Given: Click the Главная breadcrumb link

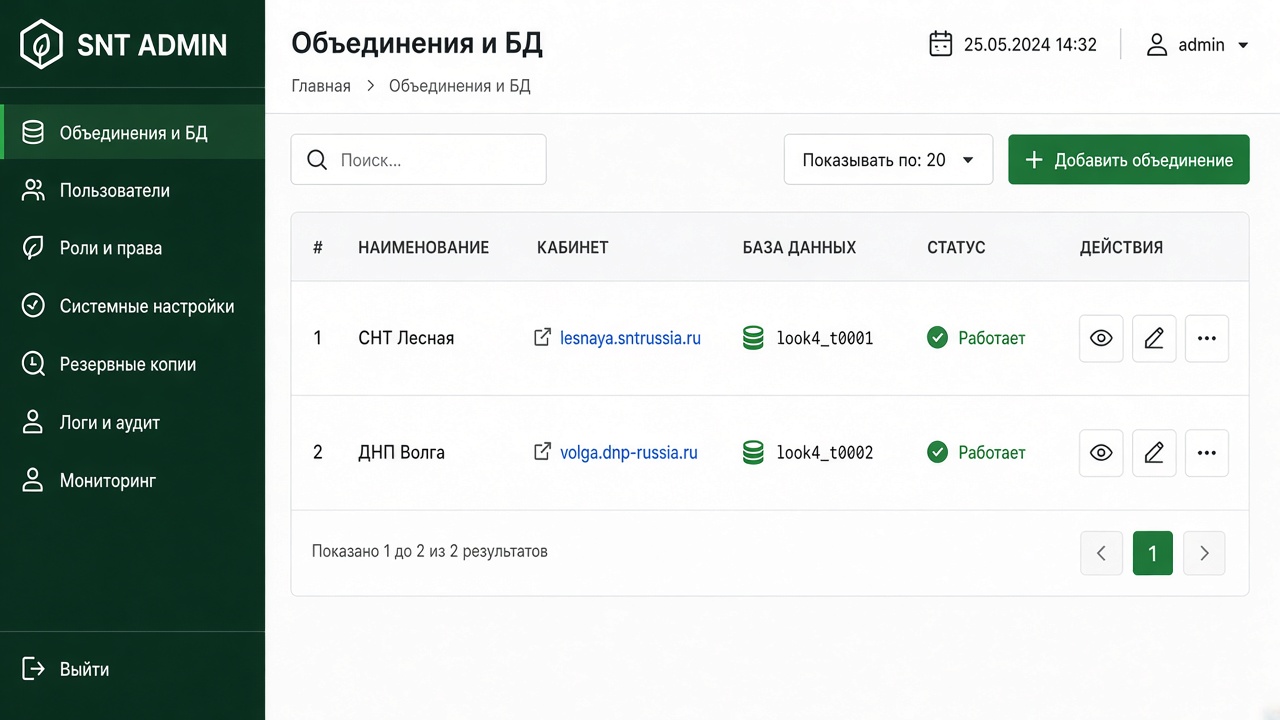Looking at the screenshot, I should coord(321,86).
